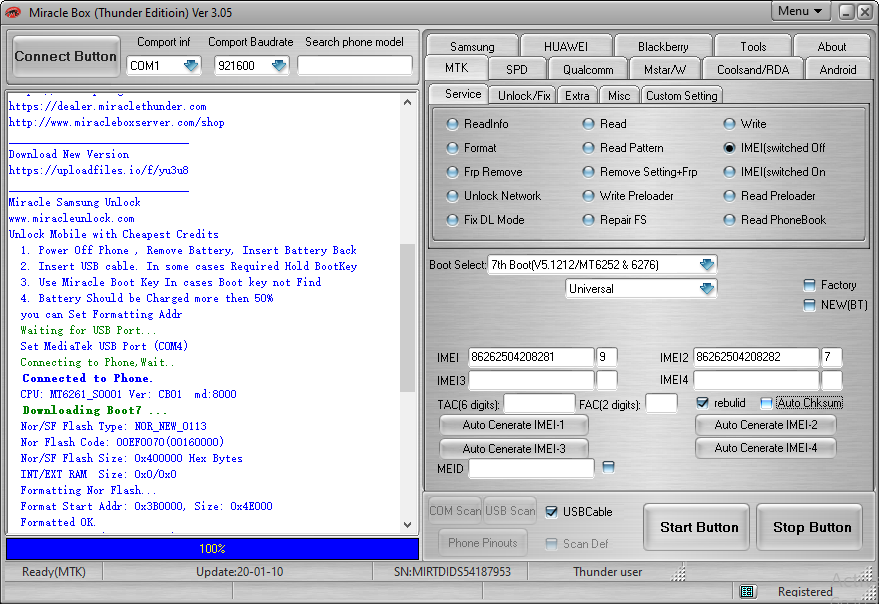
Task: Click the 100% progress bar
Action: [212, 548]
